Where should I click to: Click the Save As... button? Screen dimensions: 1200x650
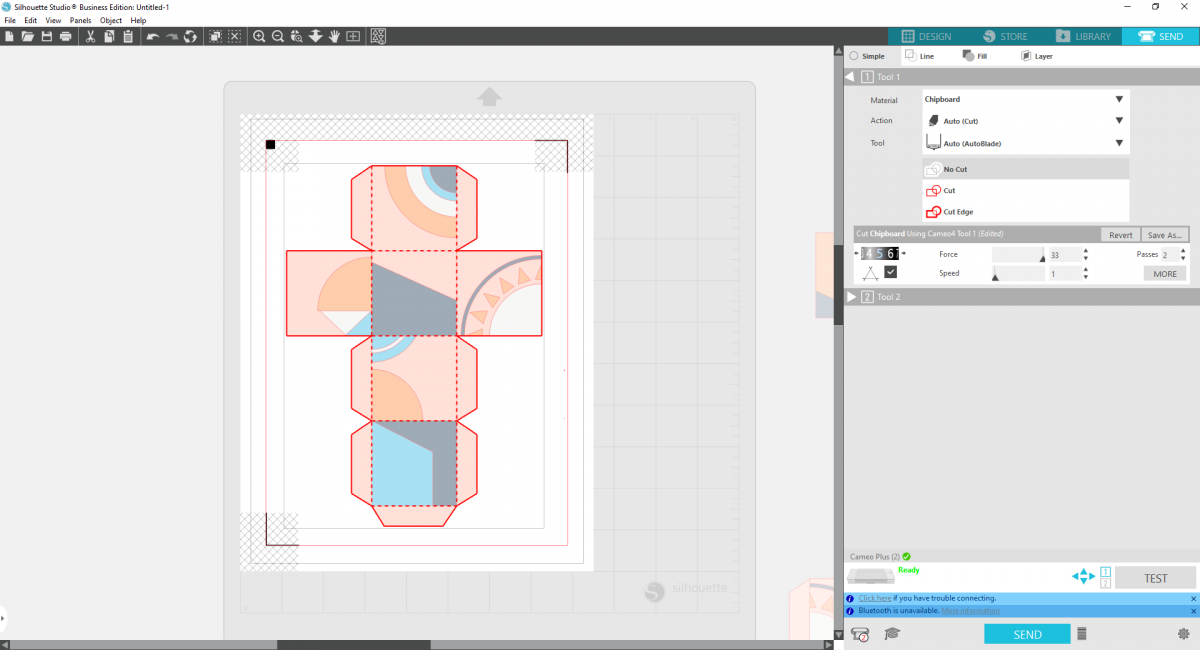[1166, 235]
